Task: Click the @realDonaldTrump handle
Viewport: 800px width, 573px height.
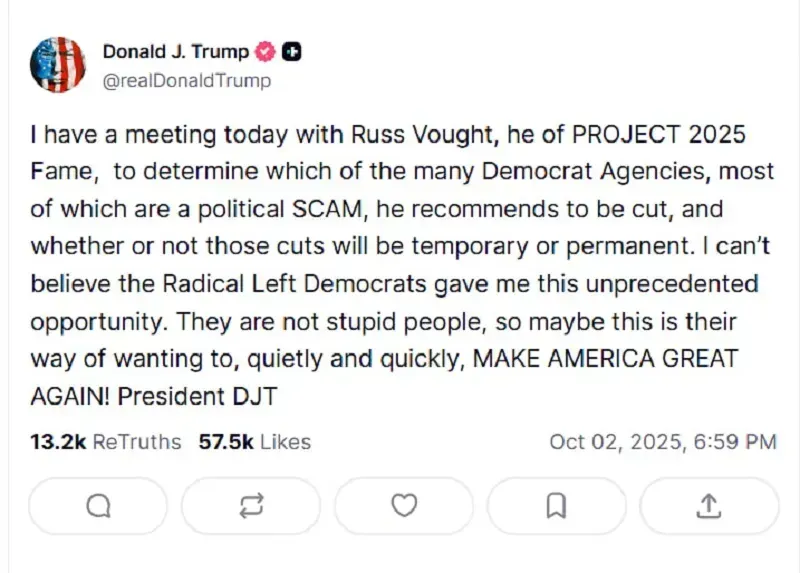Action: pos(187,80)
